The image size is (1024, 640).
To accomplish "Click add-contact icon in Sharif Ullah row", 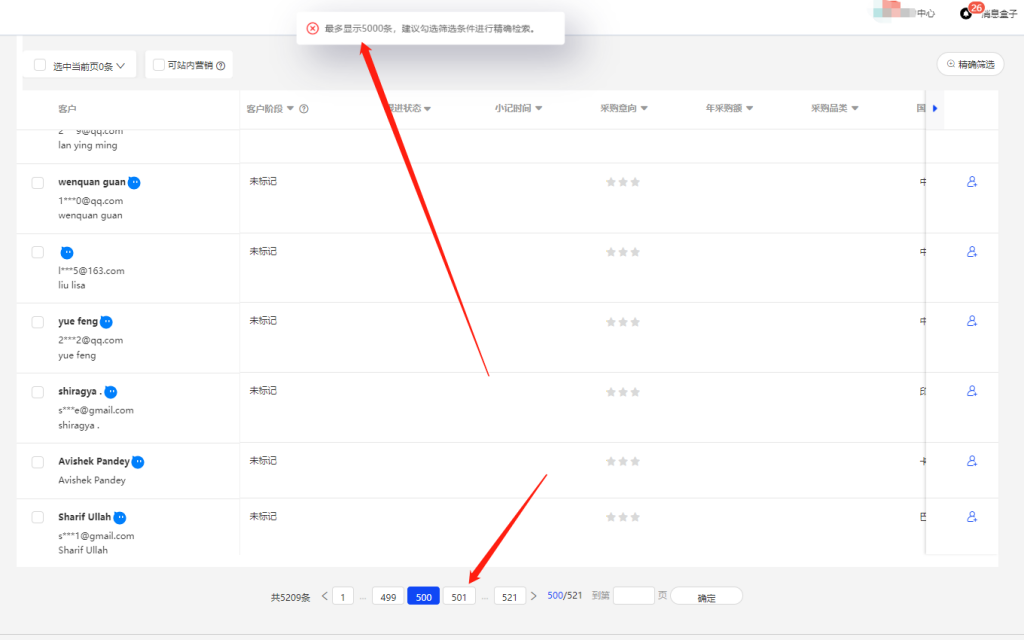I will tap(971, 517).
